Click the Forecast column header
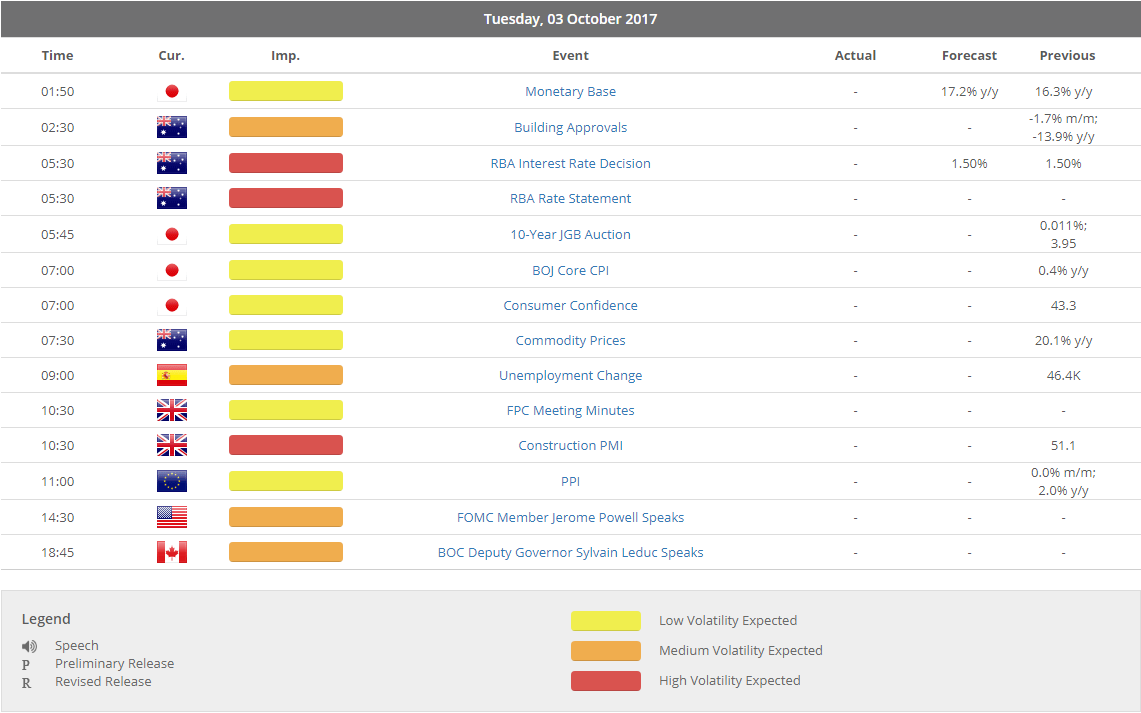Image resolution: width=1141 pixels, height=713 pixels. (969, 56)
